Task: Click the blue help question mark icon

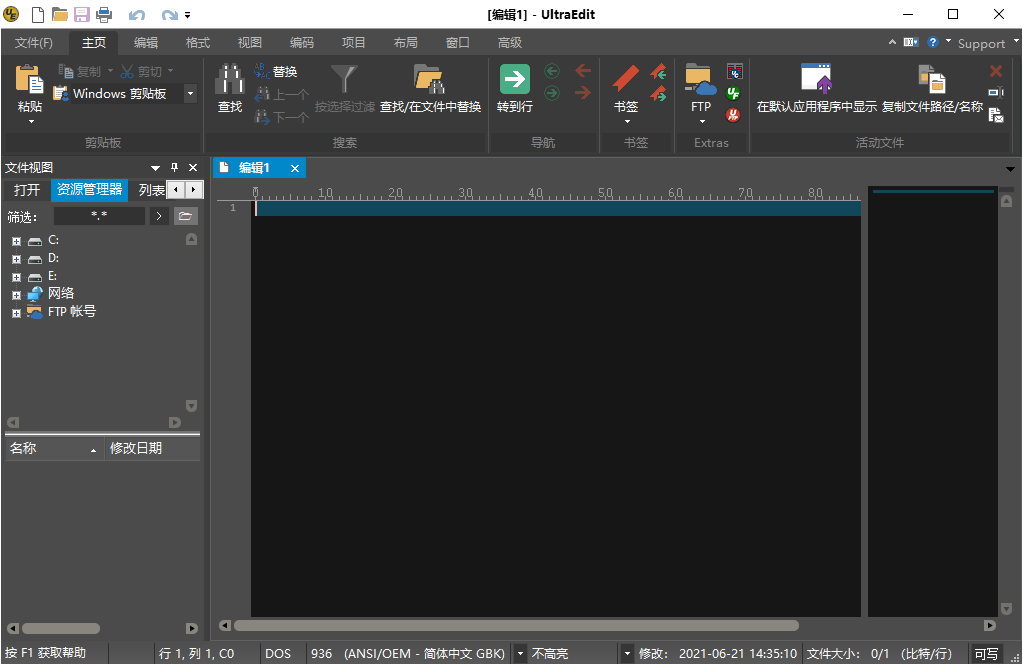Action: click(x=933, y=42)
